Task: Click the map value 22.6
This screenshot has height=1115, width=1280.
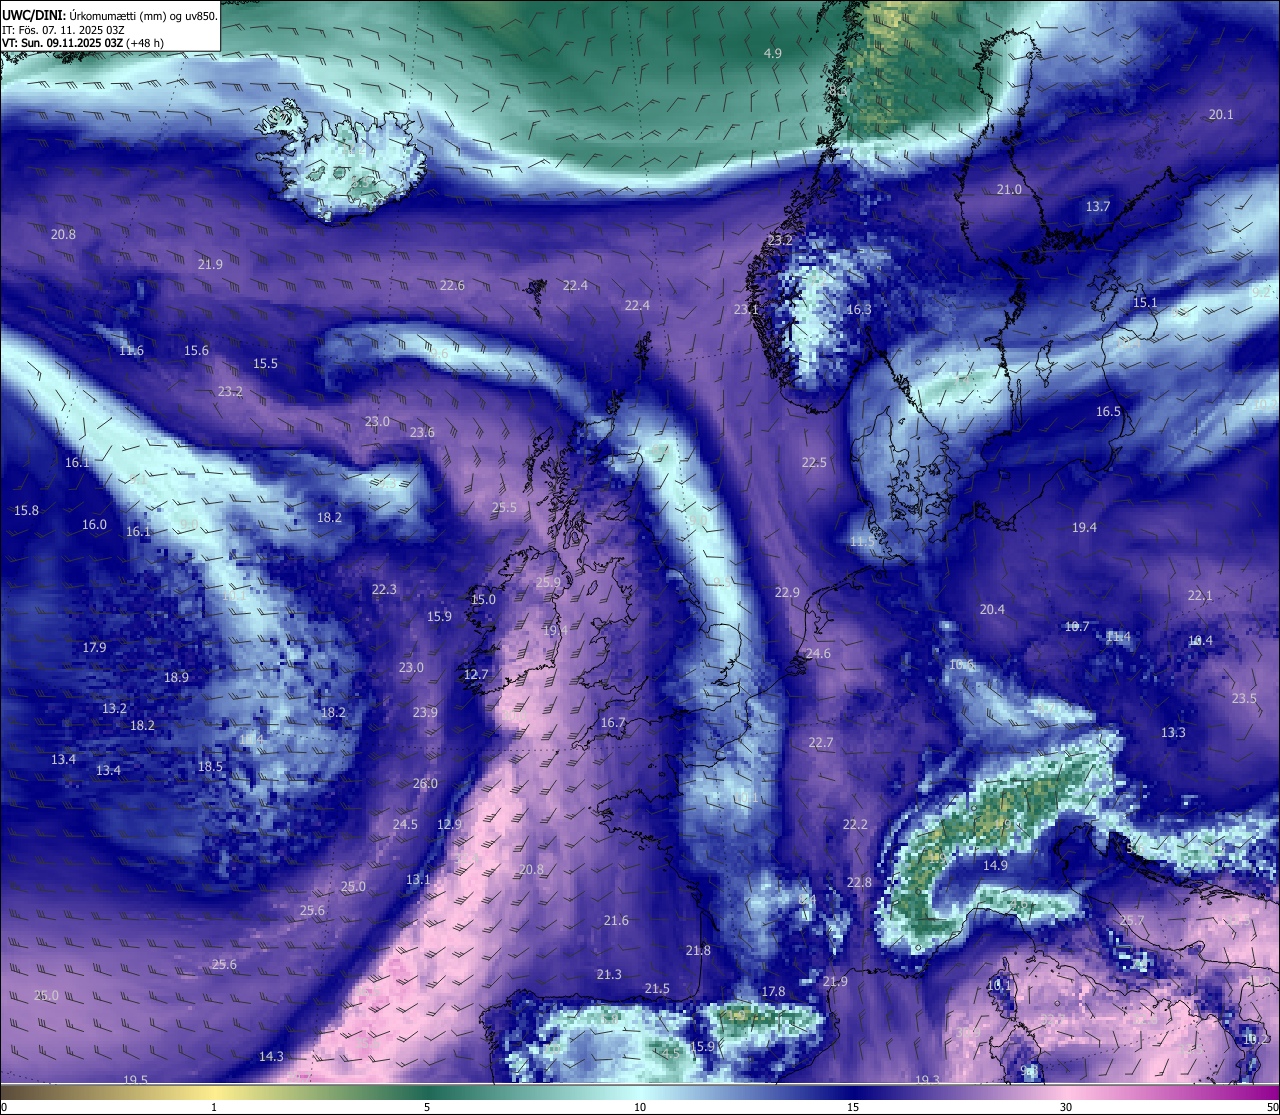Action: (452, 286)
